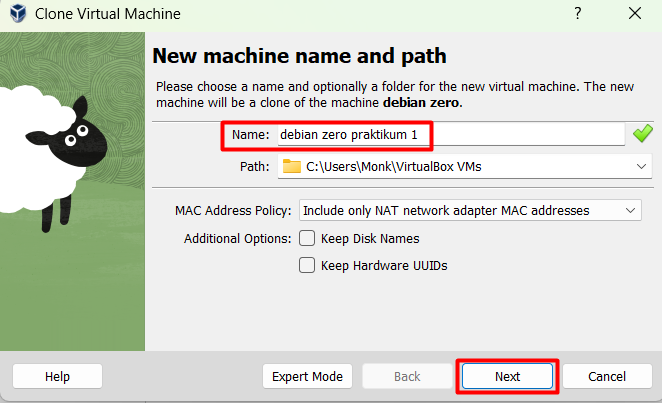This screenshot has width=662, height=403.
Task: Open the Path dropdown arrow
Action: point(641,166)
